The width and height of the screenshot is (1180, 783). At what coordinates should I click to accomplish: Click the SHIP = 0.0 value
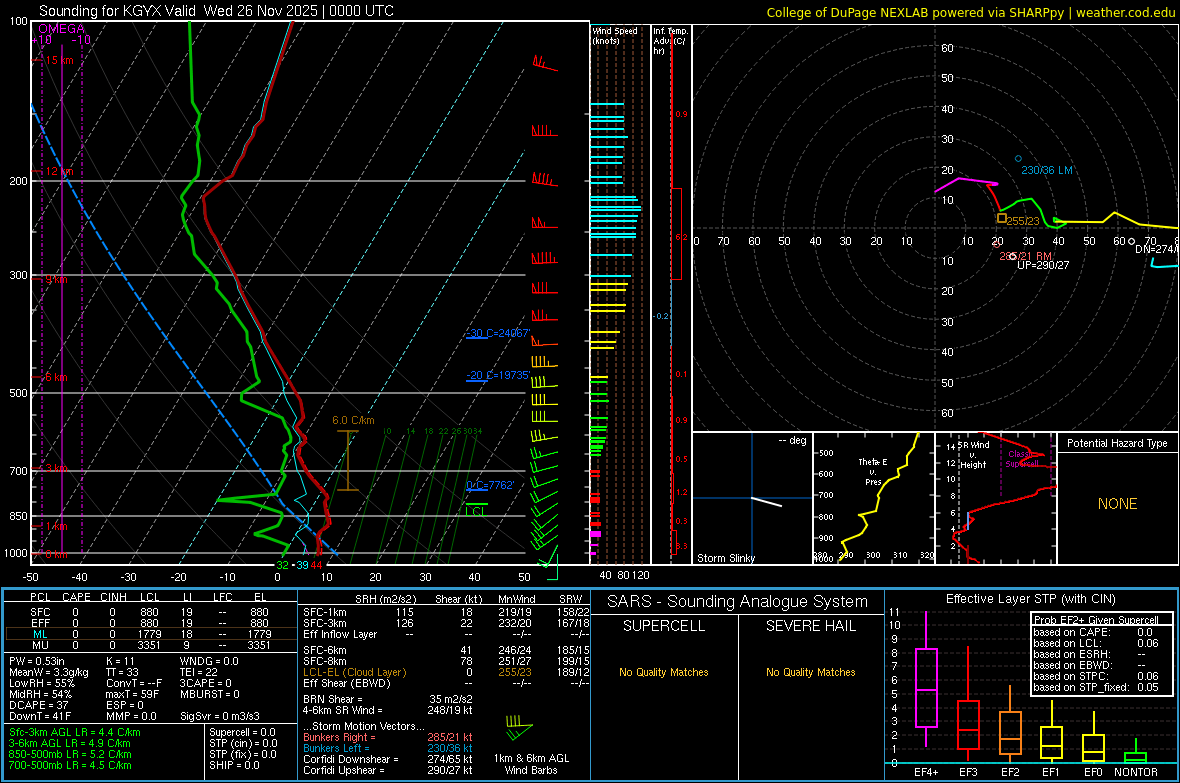(234, 765)
